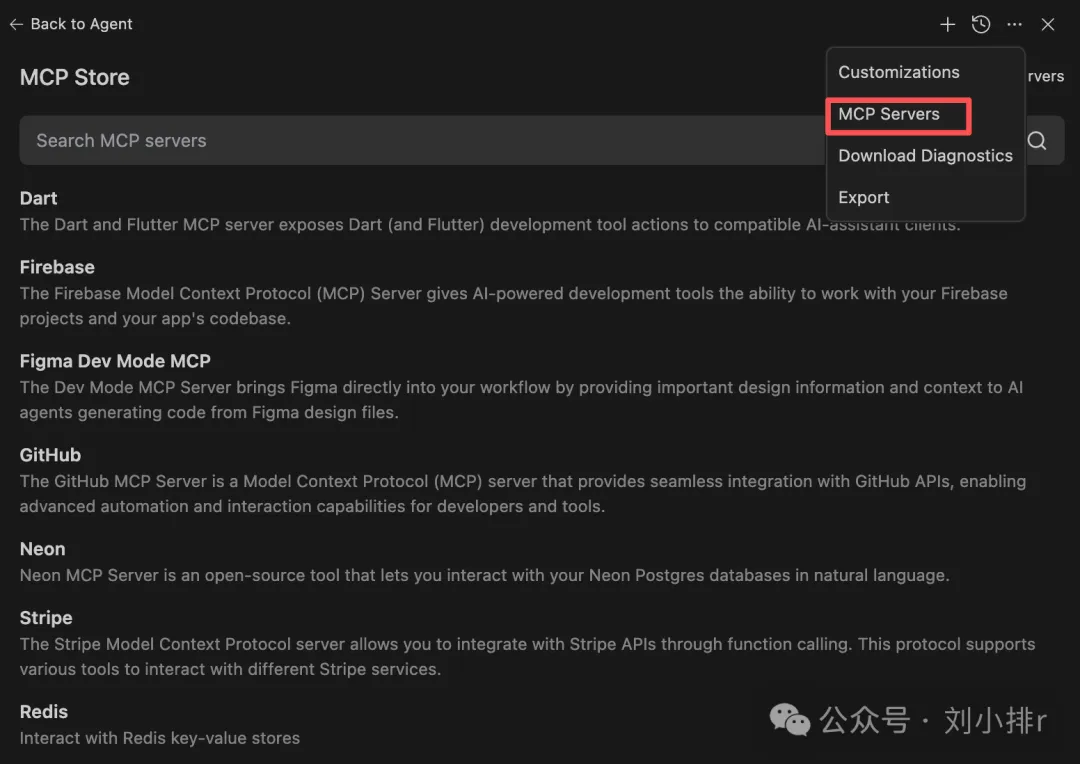Start a new conversation with plus icon

coord(947,25)
